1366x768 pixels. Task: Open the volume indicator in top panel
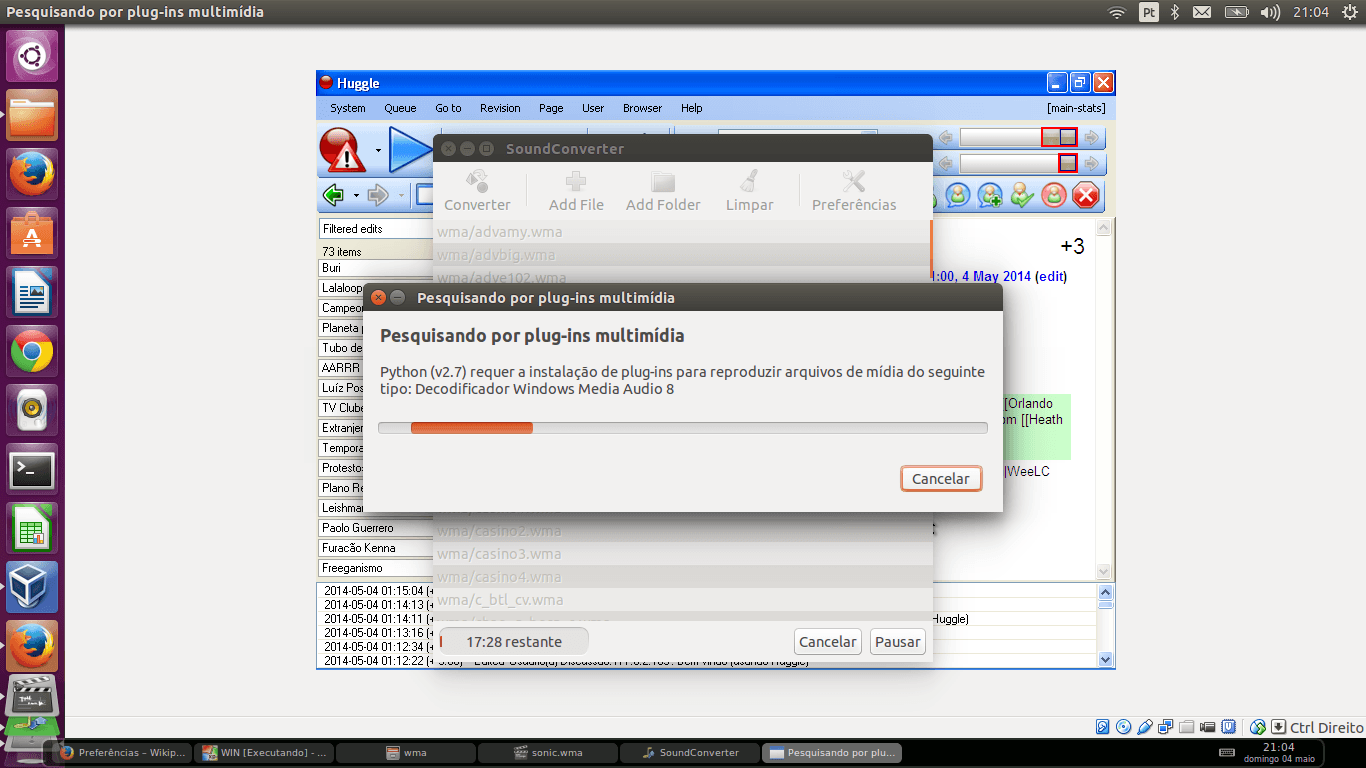tap(1270, 12)
